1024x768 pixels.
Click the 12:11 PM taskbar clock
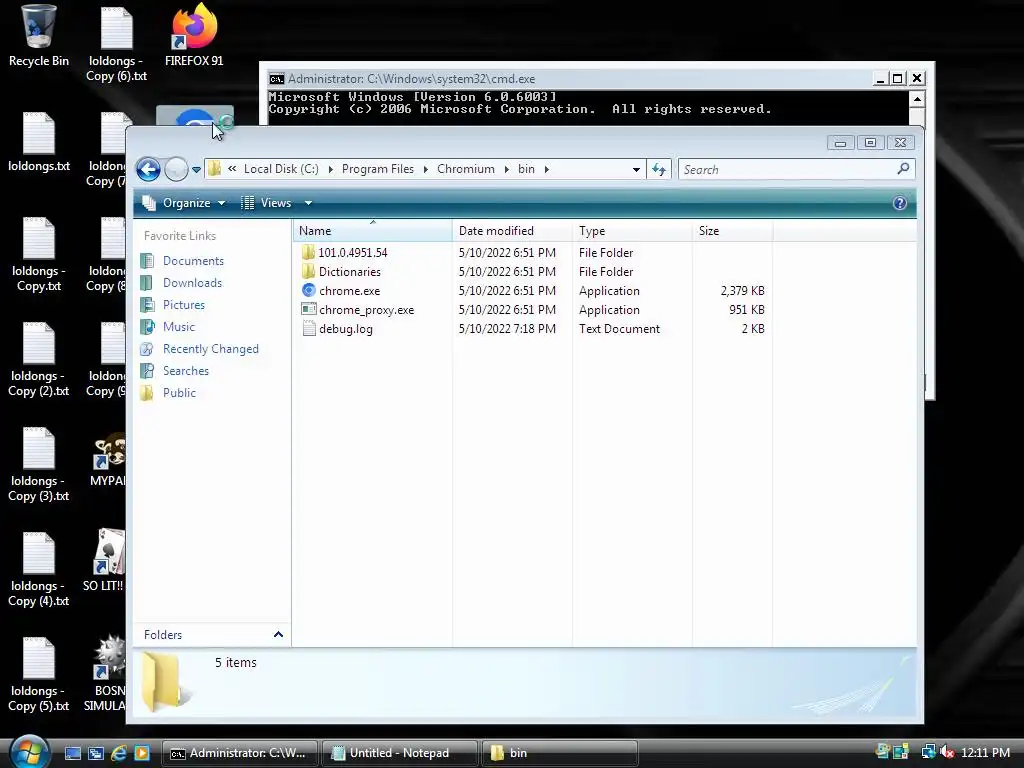pyautogui.click(x=985, y=753)
